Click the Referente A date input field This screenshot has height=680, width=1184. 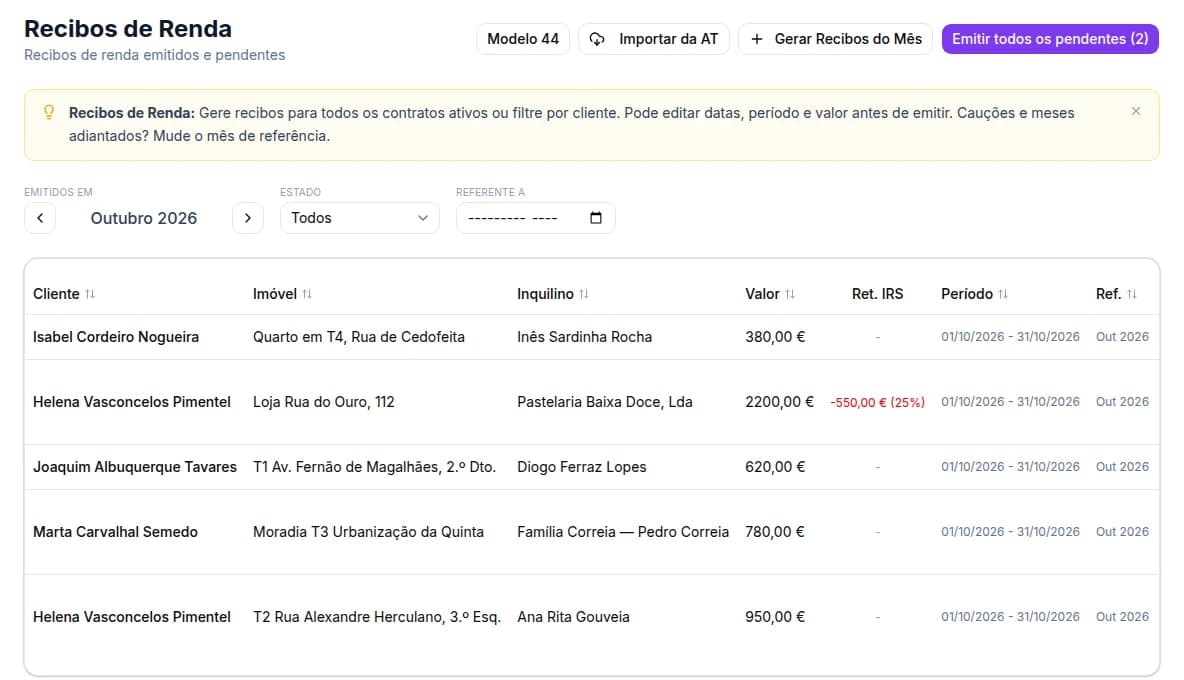pyautogui.click(x=535, y=218)
